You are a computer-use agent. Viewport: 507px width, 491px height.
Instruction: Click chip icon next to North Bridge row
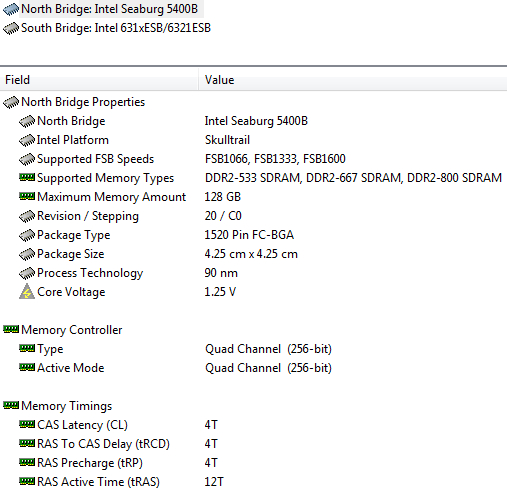tap(27, 121)
